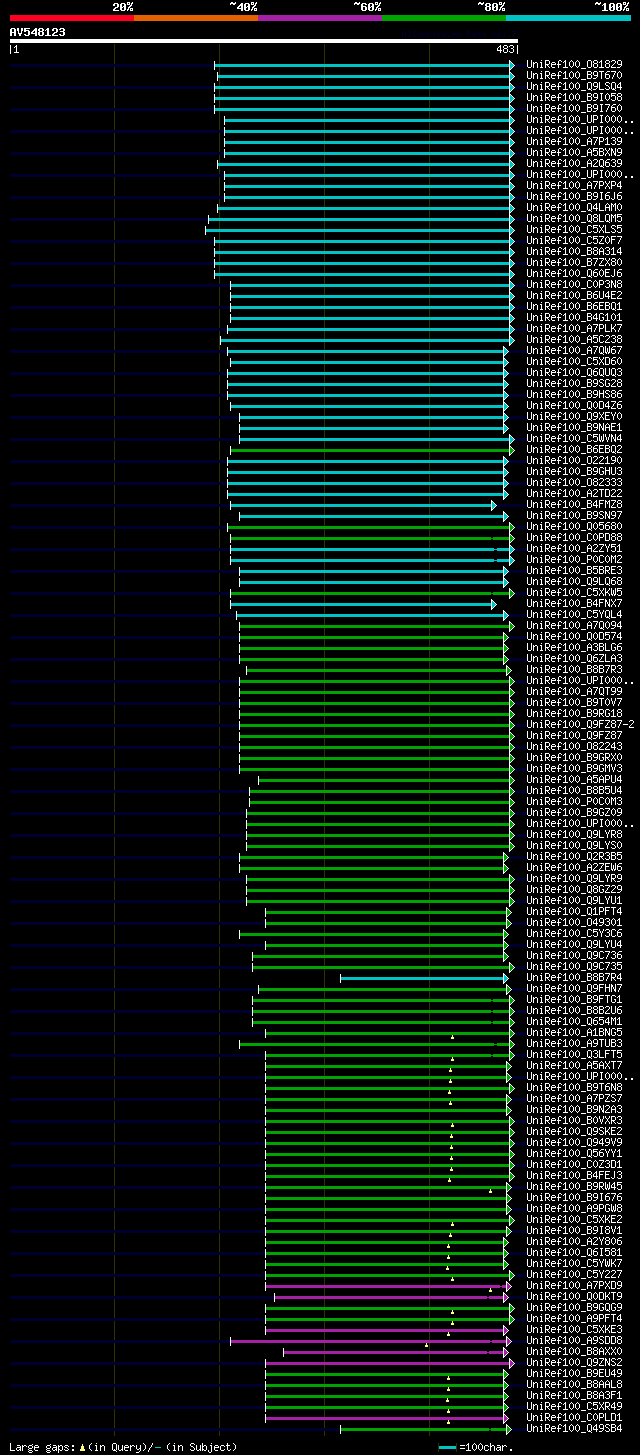The image size is (640, 1455).
Task: Select UniRef100_Q9LYR8 label
Action: [x=574, y=834]
